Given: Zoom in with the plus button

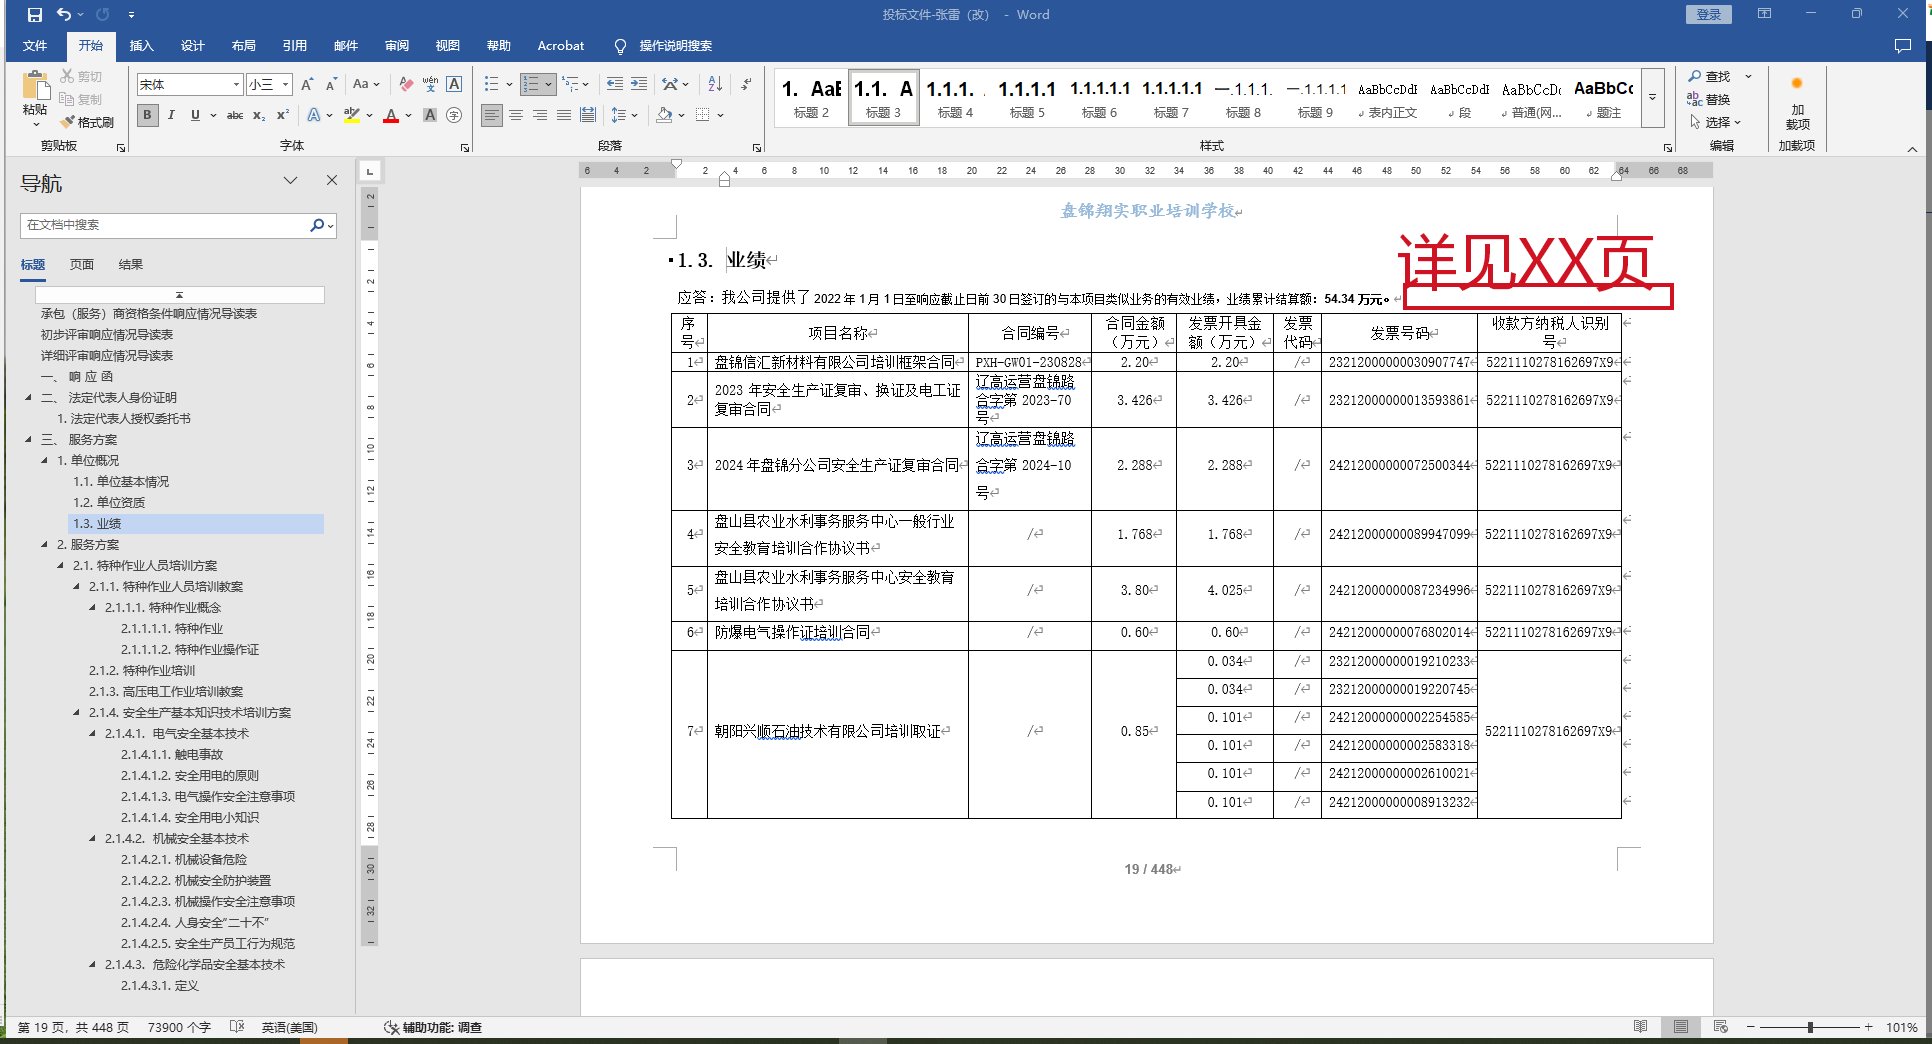Looking at the screenshot, I should (x=1868, y=1027).
